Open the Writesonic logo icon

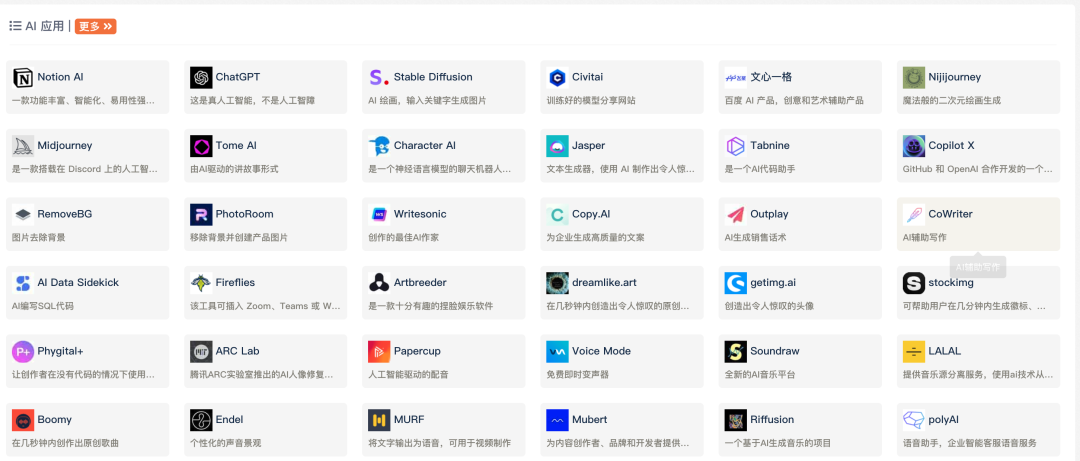coord(379,214)
